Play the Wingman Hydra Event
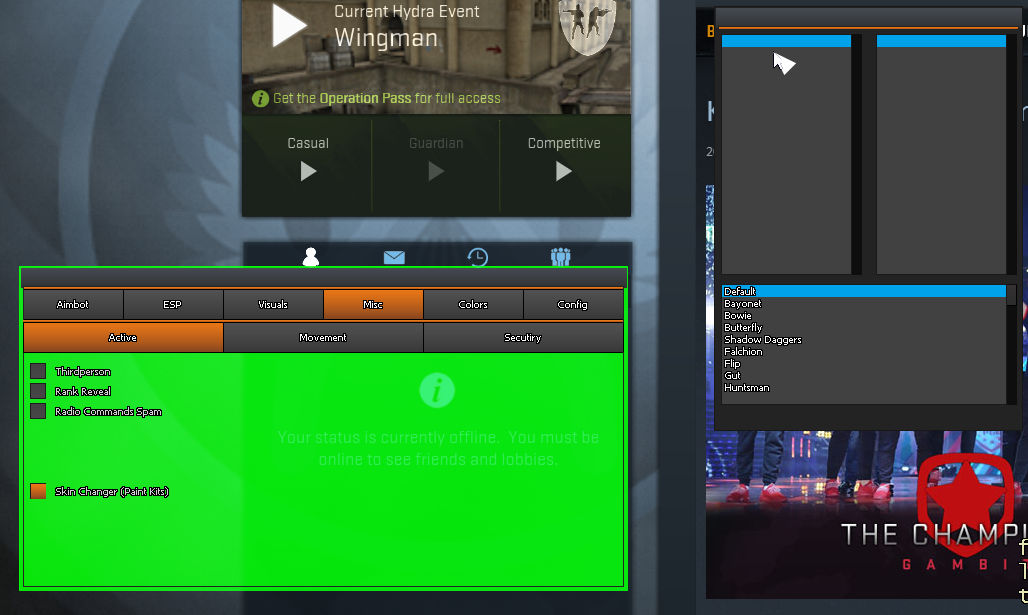This screenshot has width=1028, height=615. point(289,25)
